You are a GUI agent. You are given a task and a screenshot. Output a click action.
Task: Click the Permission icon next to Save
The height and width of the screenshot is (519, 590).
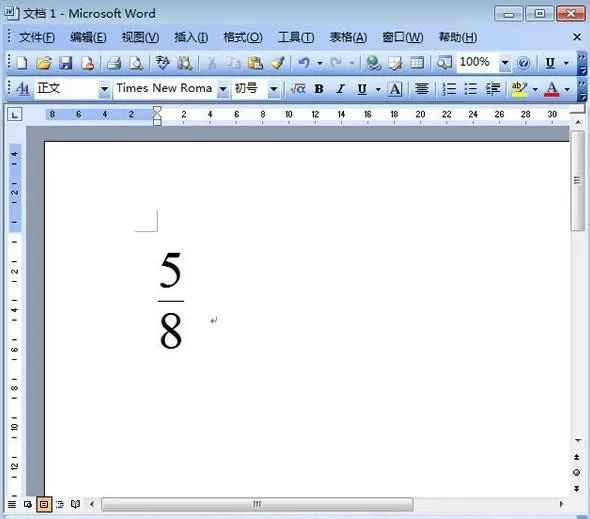pyautogui.click(x=88, y=63)
